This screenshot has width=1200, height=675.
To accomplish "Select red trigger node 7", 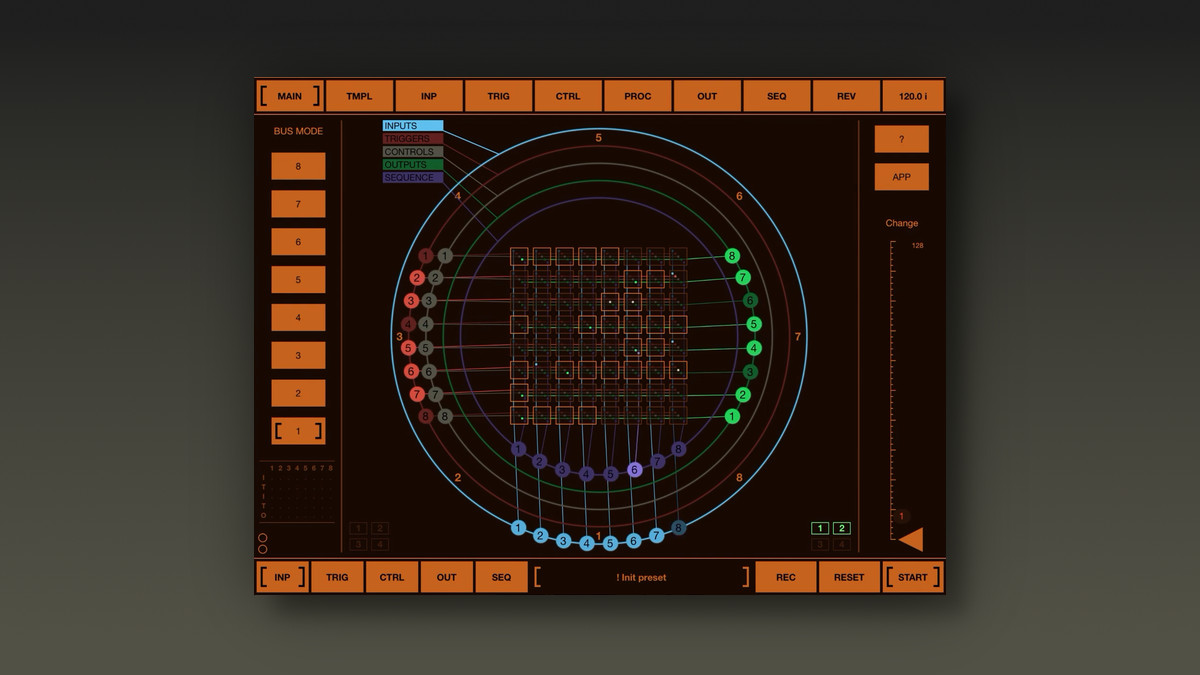I will click(x=417, y=395).
